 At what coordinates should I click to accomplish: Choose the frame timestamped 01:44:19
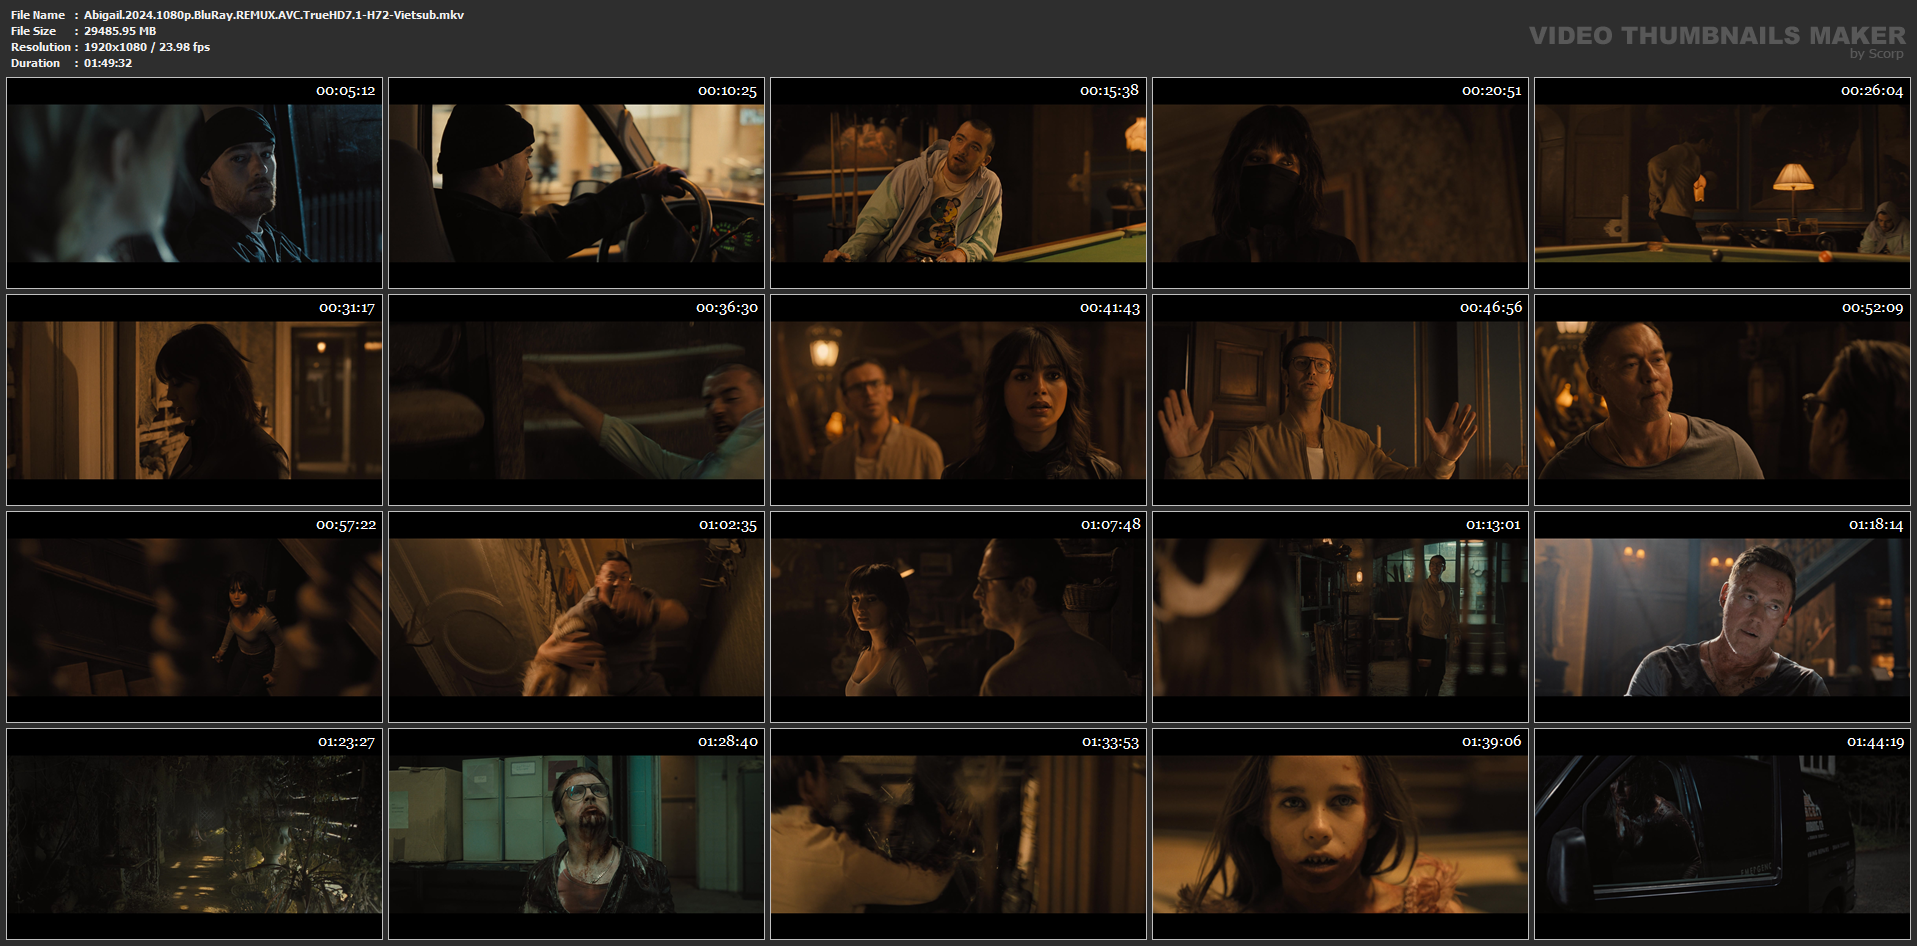pos(1722,834)
